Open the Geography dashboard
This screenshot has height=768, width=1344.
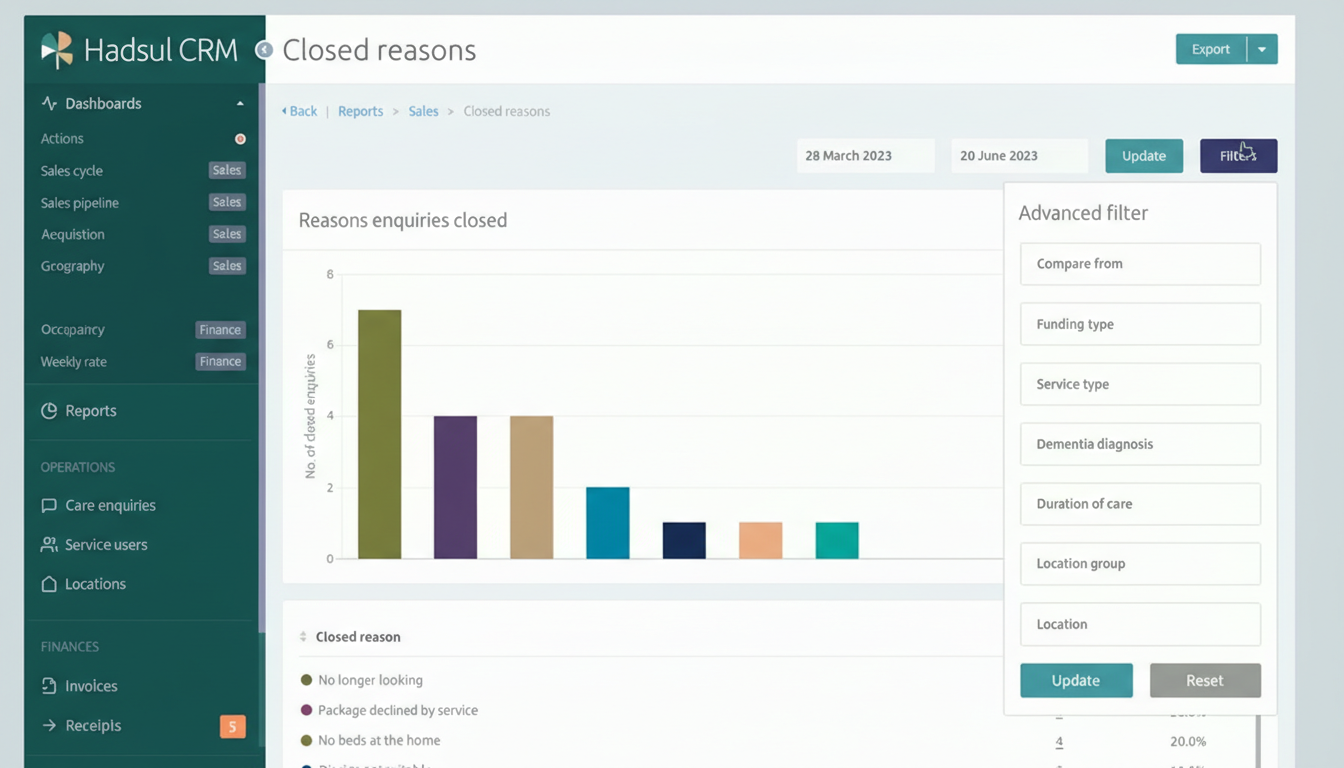tap(73, 266)
